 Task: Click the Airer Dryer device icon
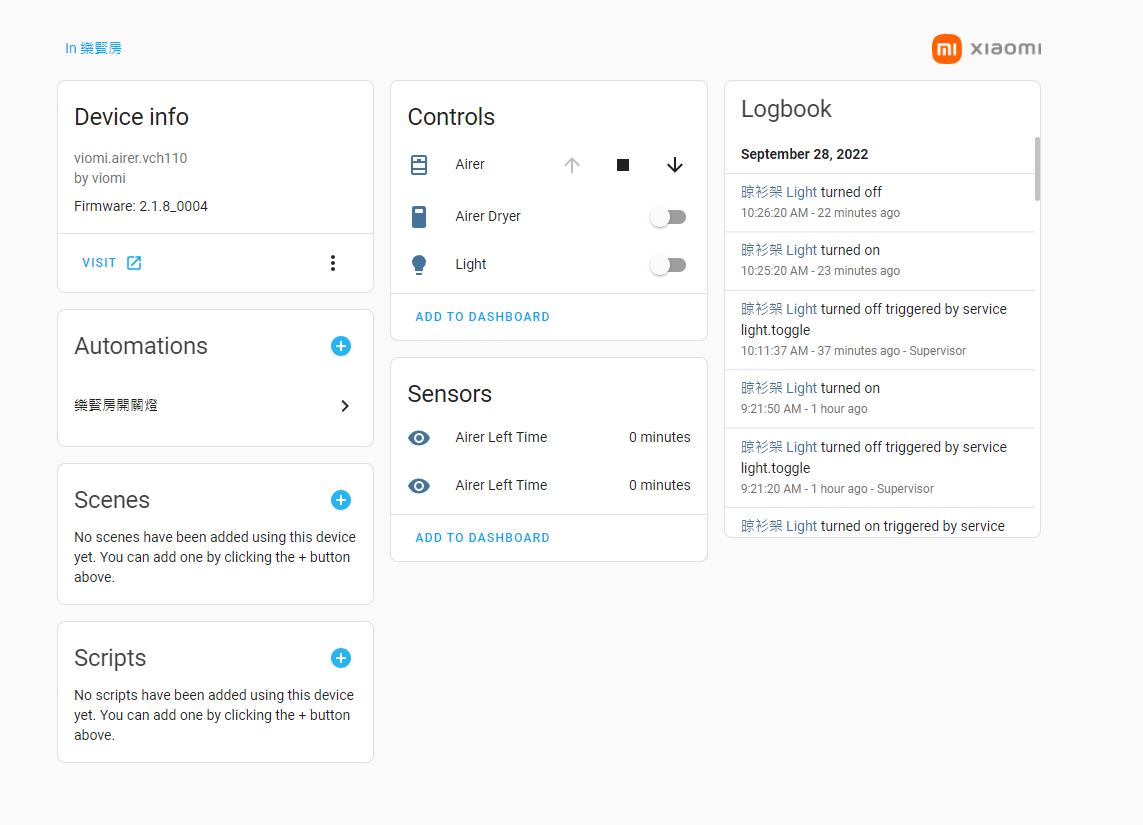pyautogui.click(x=419, y=216)
